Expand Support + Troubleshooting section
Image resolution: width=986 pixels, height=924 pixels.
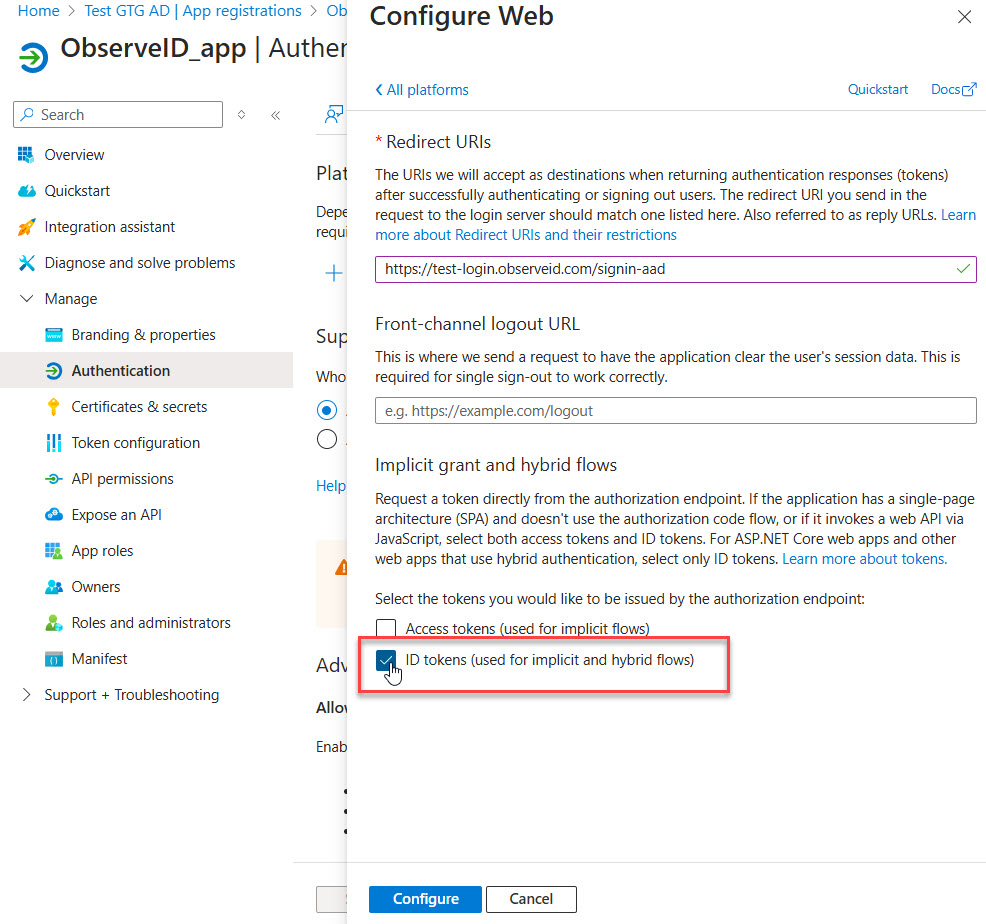(x=27, y=695)
